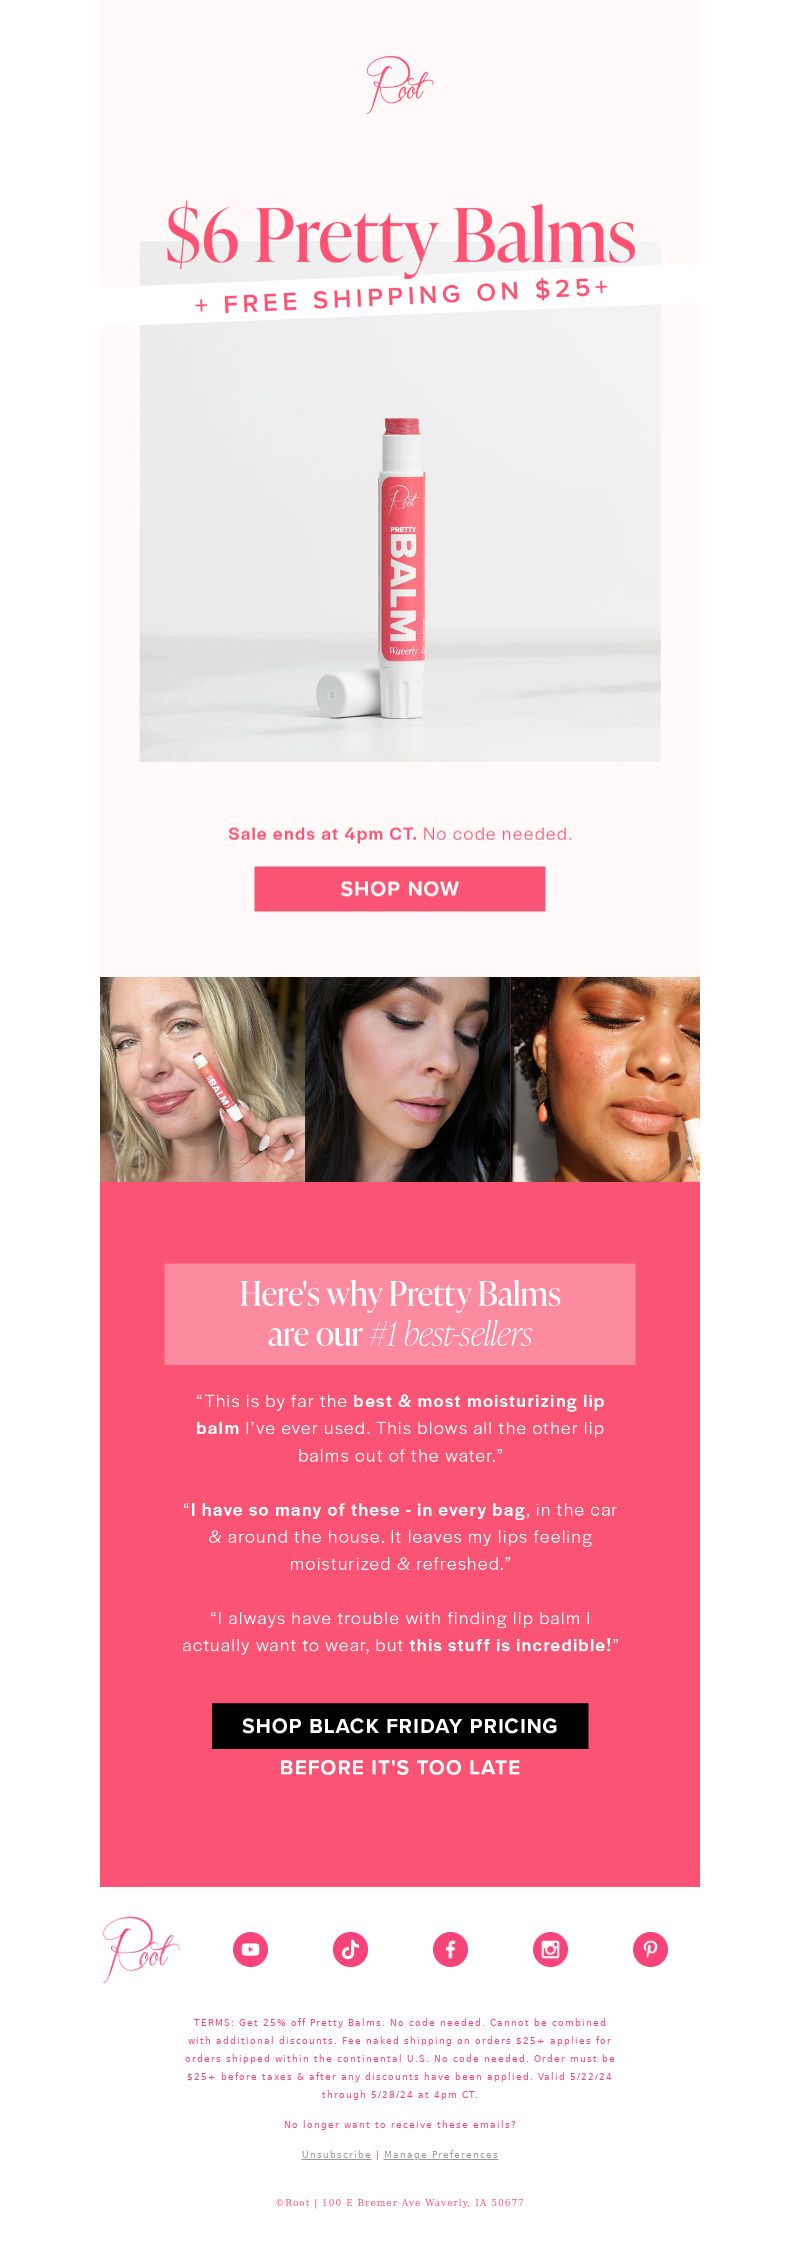The width and height of the screenshot is (800, 2259).
Task: Click the Free Shipping on $25+ banner
Action: [x=402, y=295]
